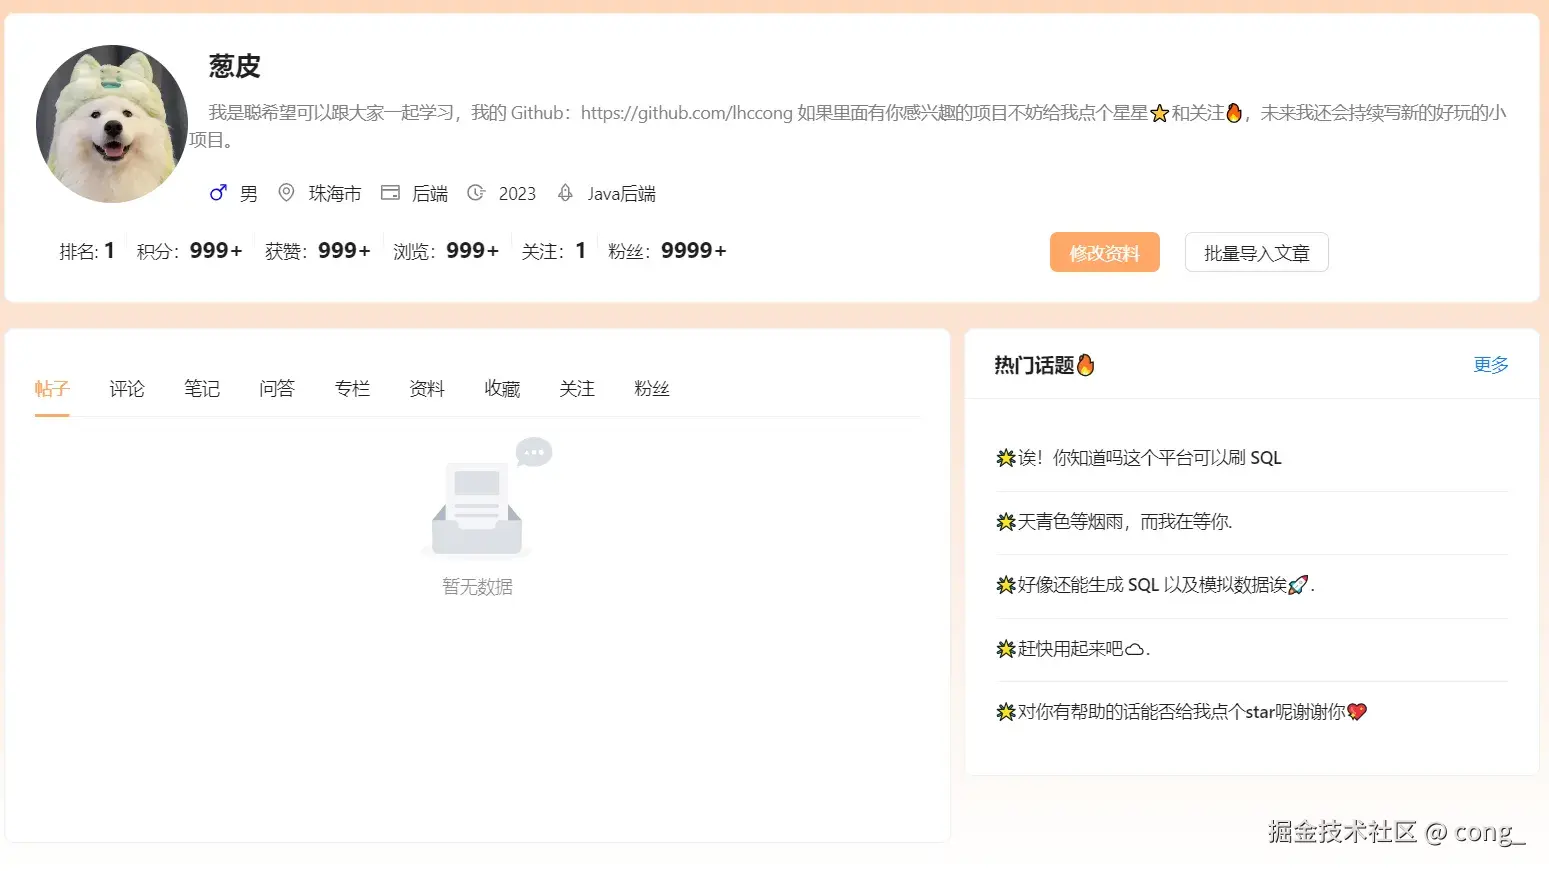Open topic 天青色等烟雨，而我在等你
This screenshot has width=1549, height=871.
[1114, 521]
